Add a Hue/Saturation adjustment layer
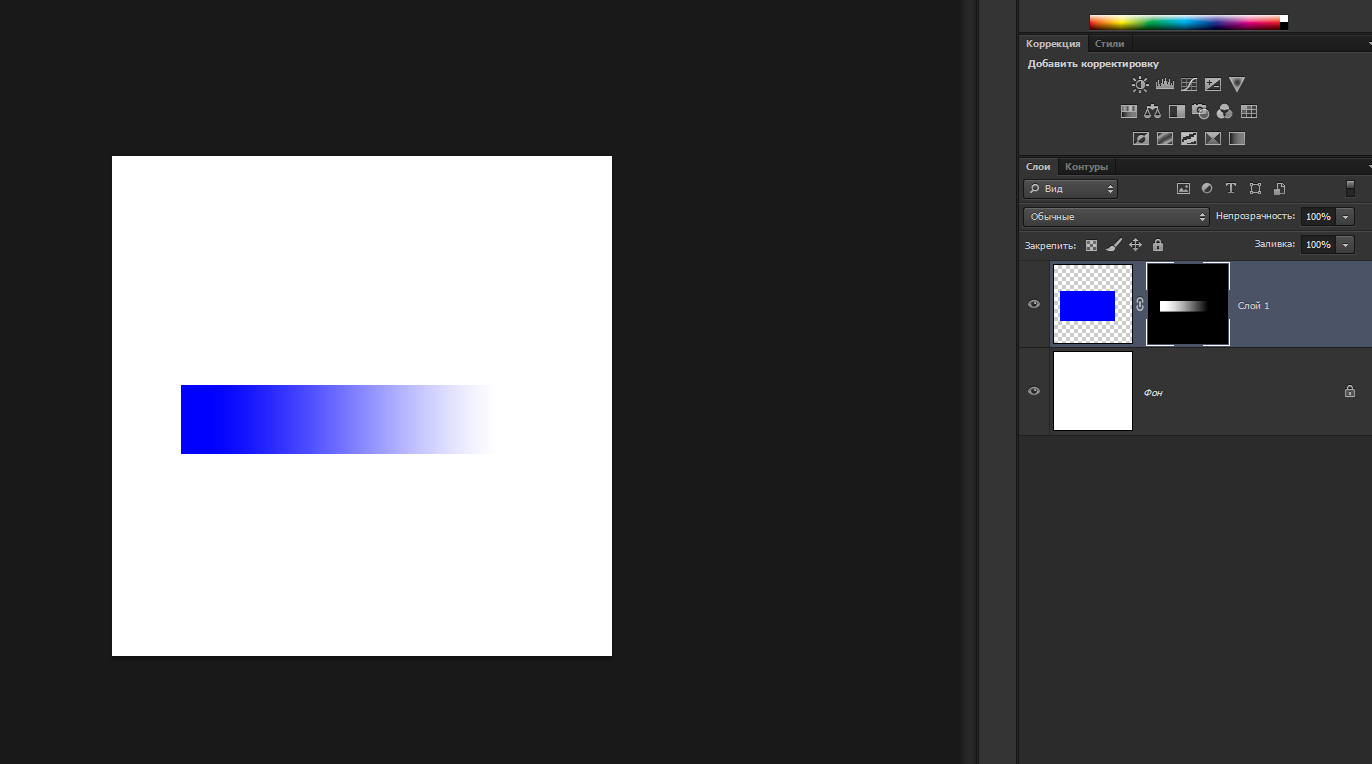The width and height of the screenshot is (1372, 764). point(1128,112)
